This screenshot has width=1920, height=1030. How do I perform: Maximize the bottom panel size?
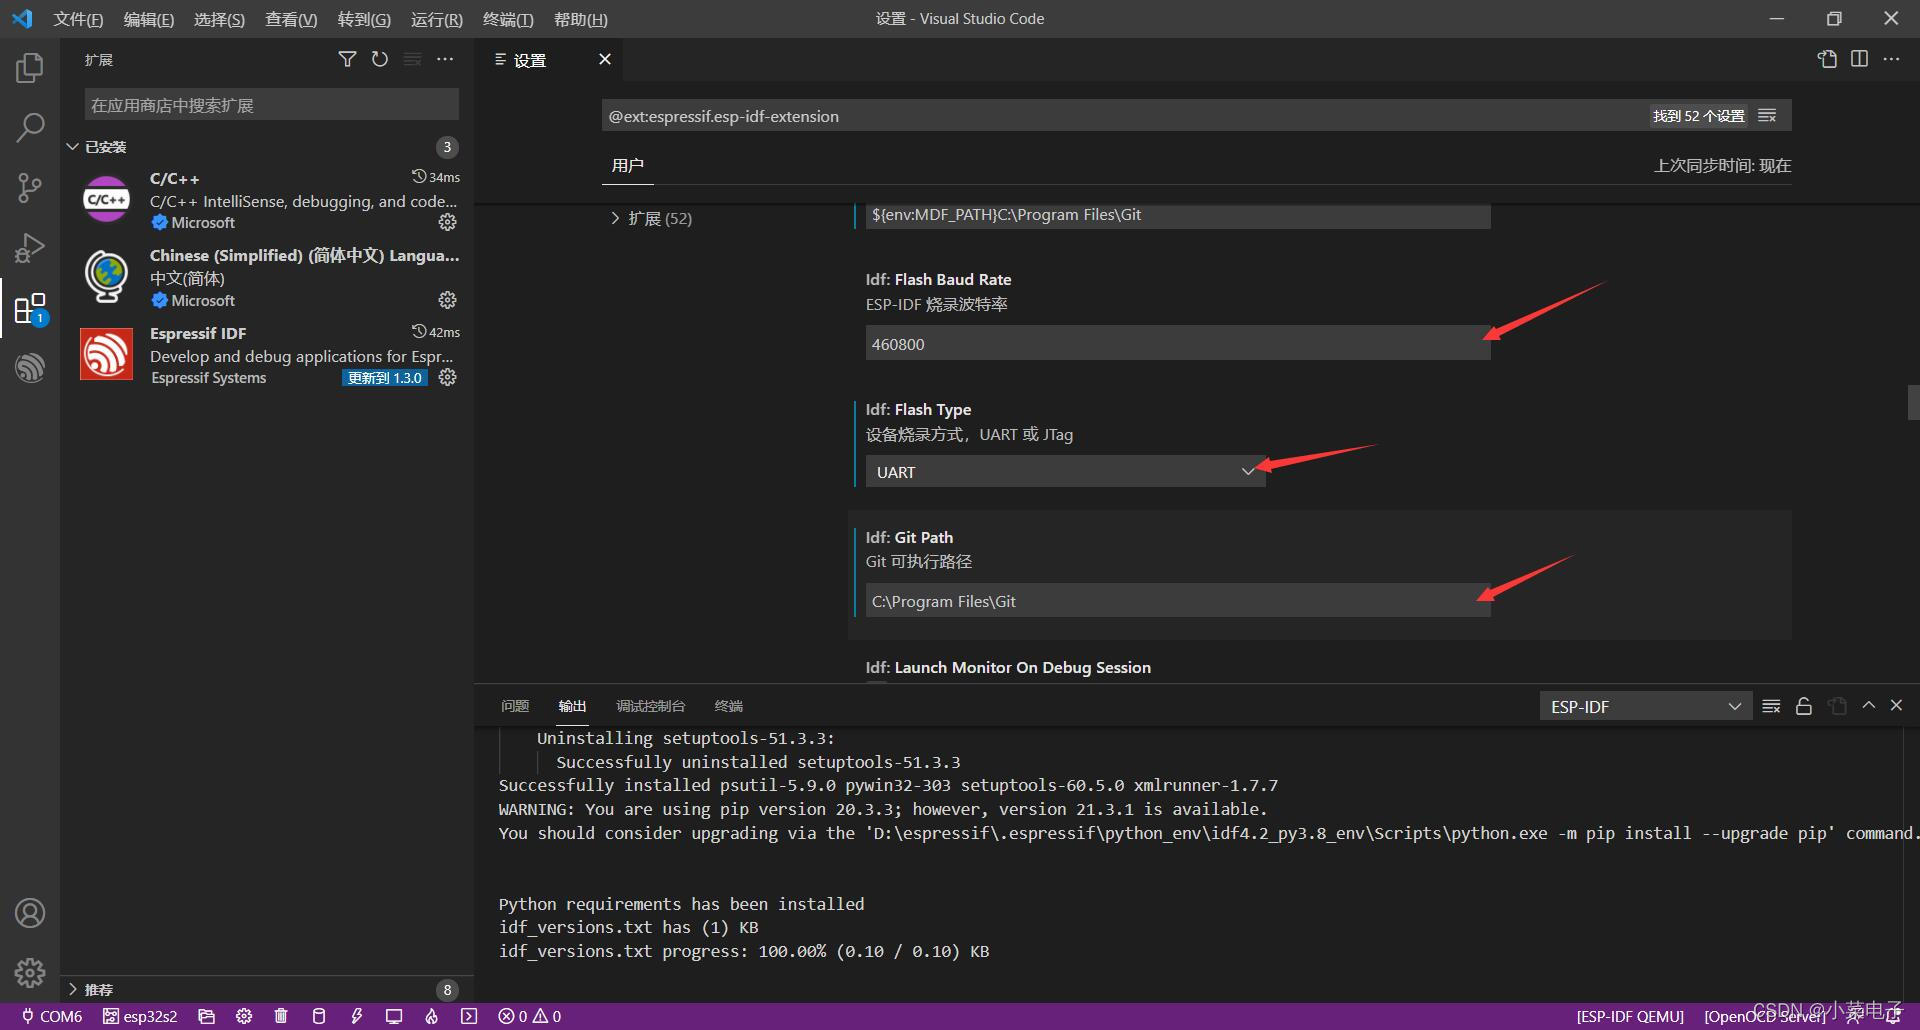[x=1868, y=705]
